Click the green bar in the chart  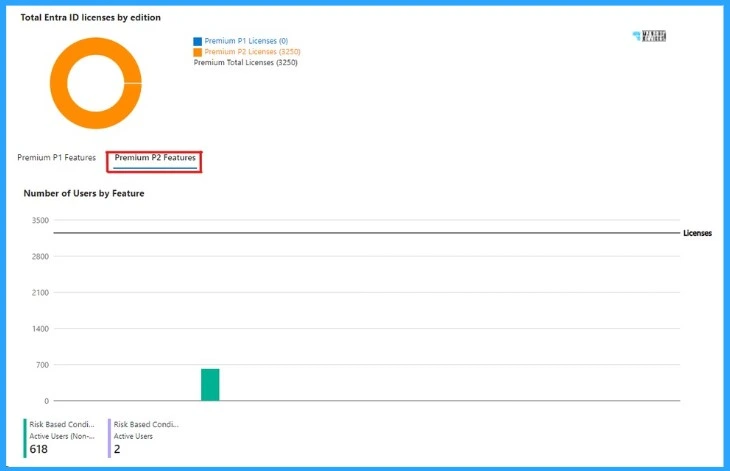click(x=210, y=385)
